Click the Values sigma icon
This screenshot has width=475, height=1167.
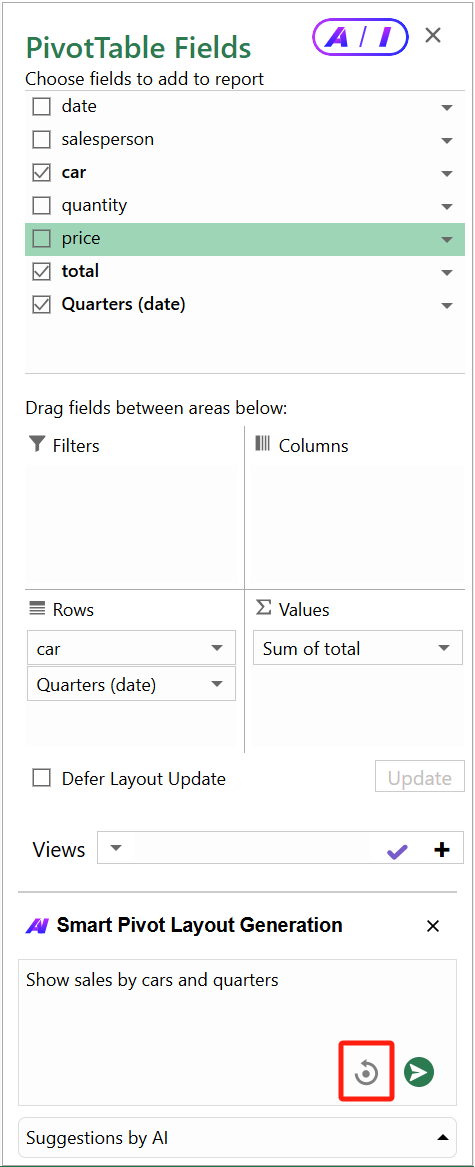pos(264,608)
